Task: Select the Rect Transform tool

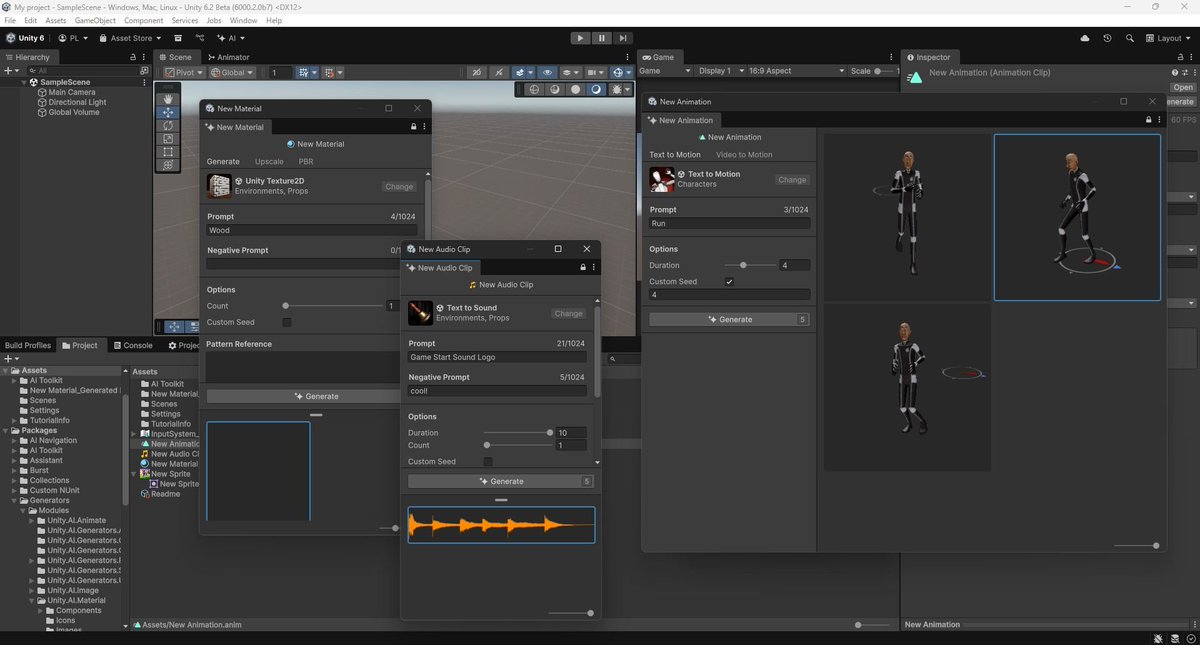Action: 167,151
